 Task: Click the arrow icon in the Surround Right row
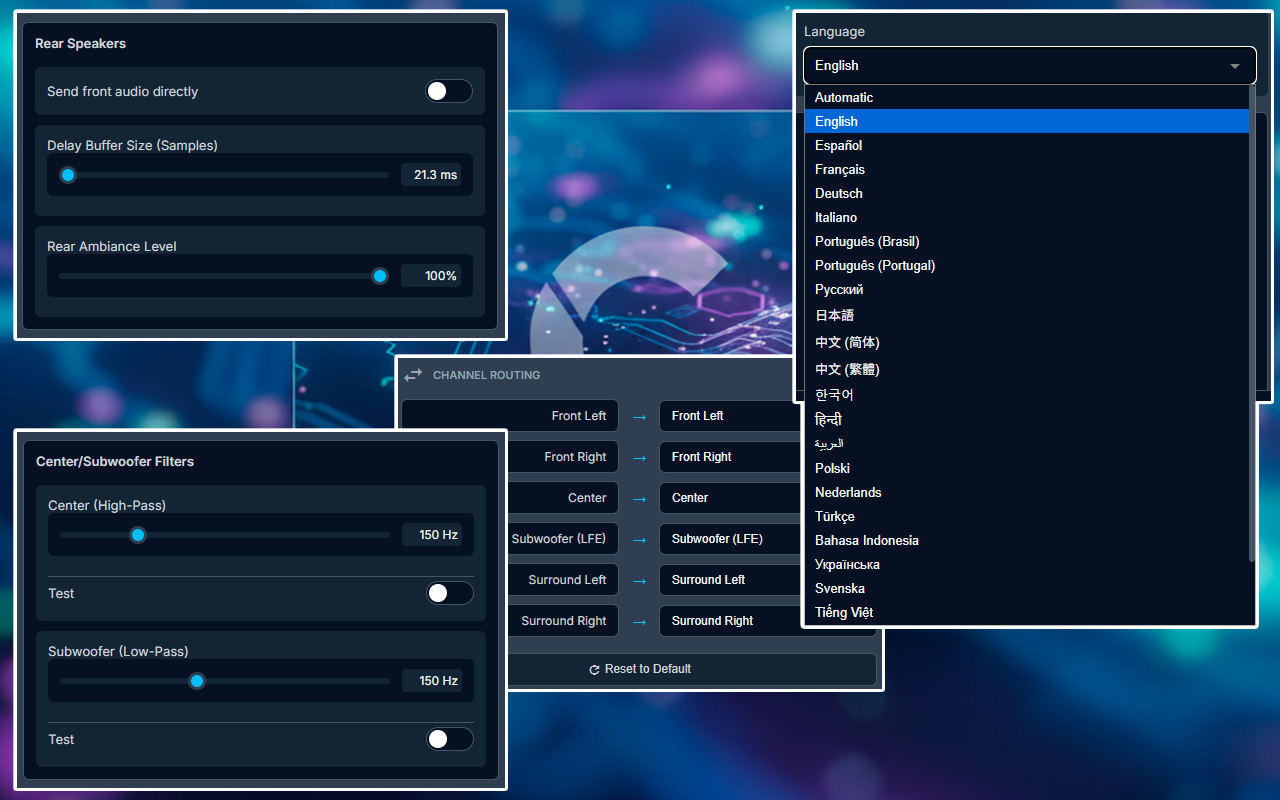pyautogui.click(x=639, y=621)
